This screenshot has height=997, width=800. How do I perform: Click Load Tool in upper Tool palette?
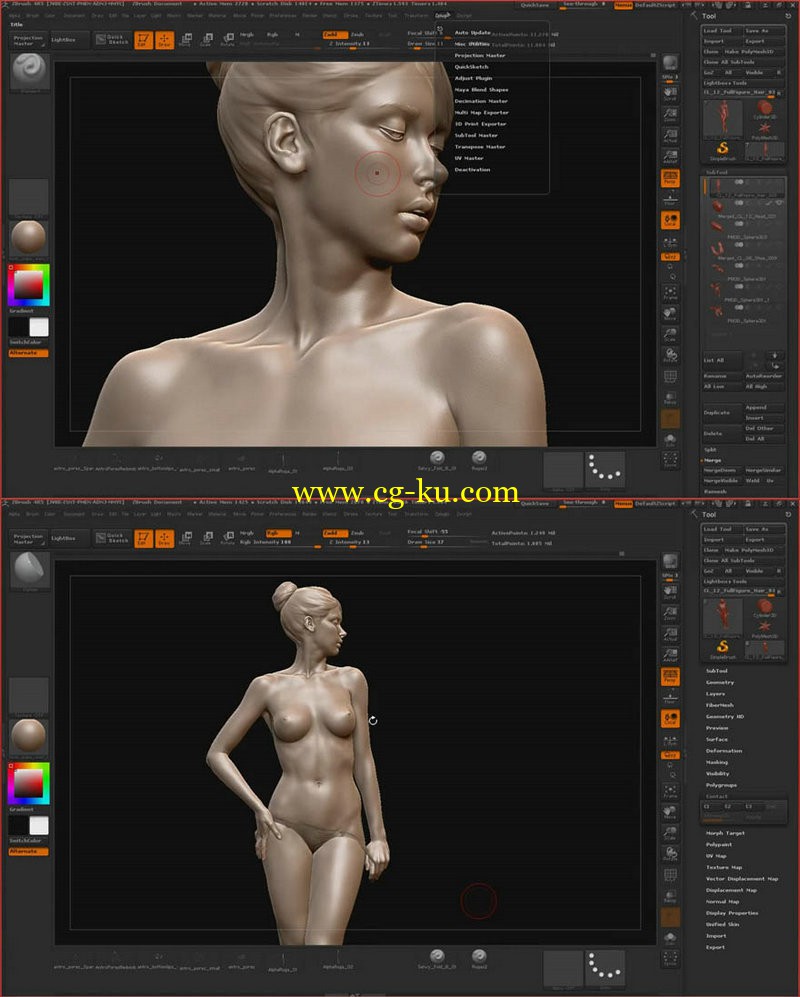coord(721,31)
